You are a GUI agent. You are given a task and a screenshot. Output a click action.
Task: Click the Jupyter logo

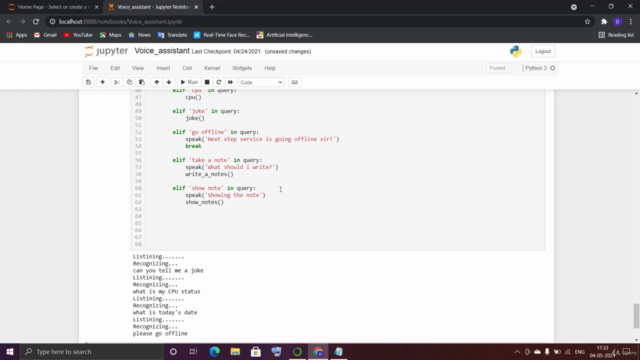(106, 51)
